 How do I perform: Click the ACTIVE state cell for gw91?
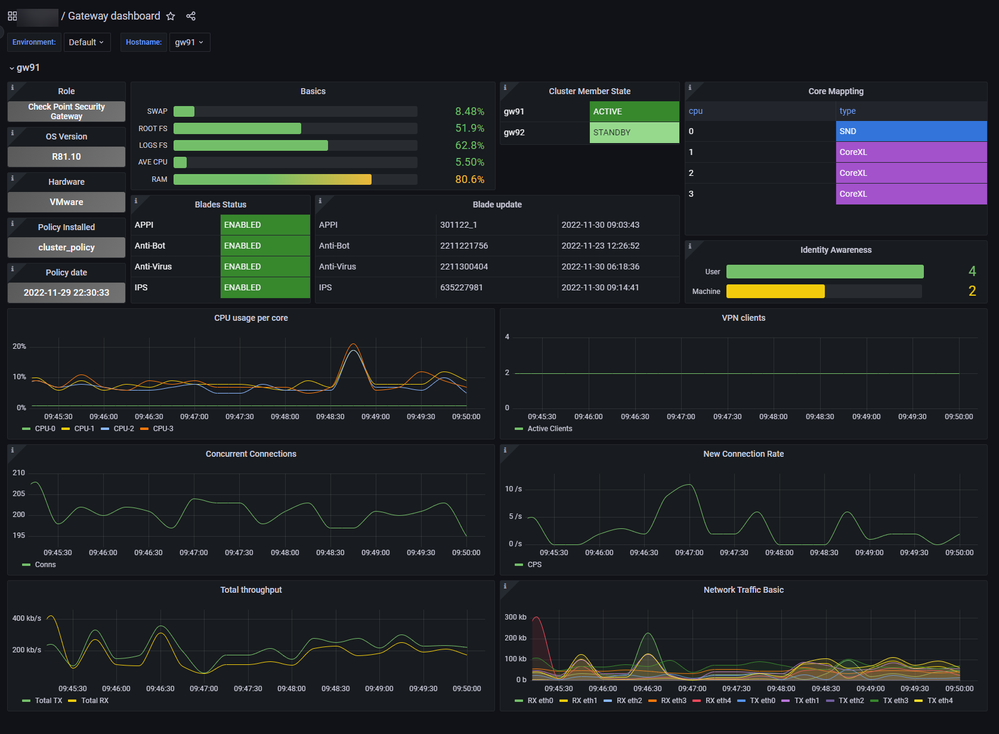coord(635,112)
